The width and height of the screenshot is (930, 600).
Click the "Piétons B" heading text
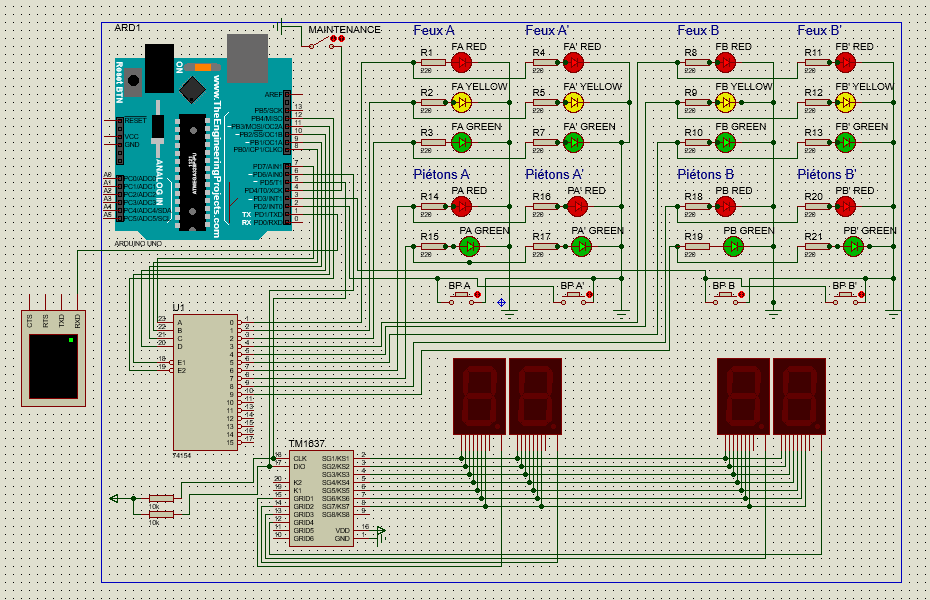point(706,174)
